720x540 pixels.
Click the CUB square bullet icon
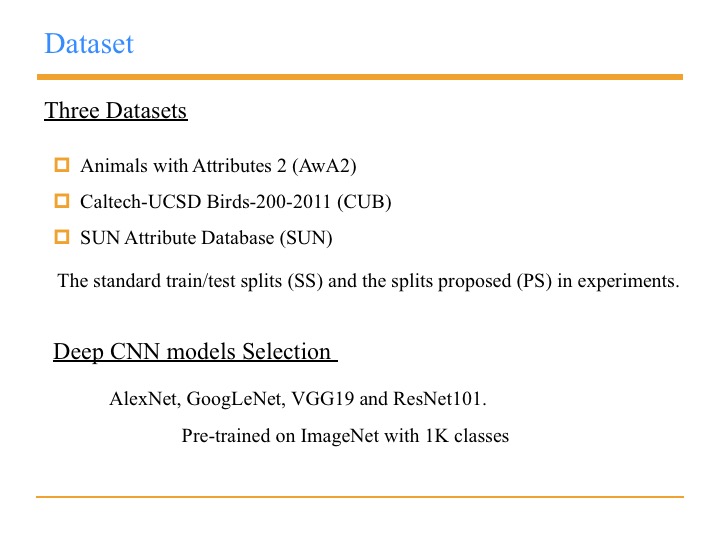point(62,201)
